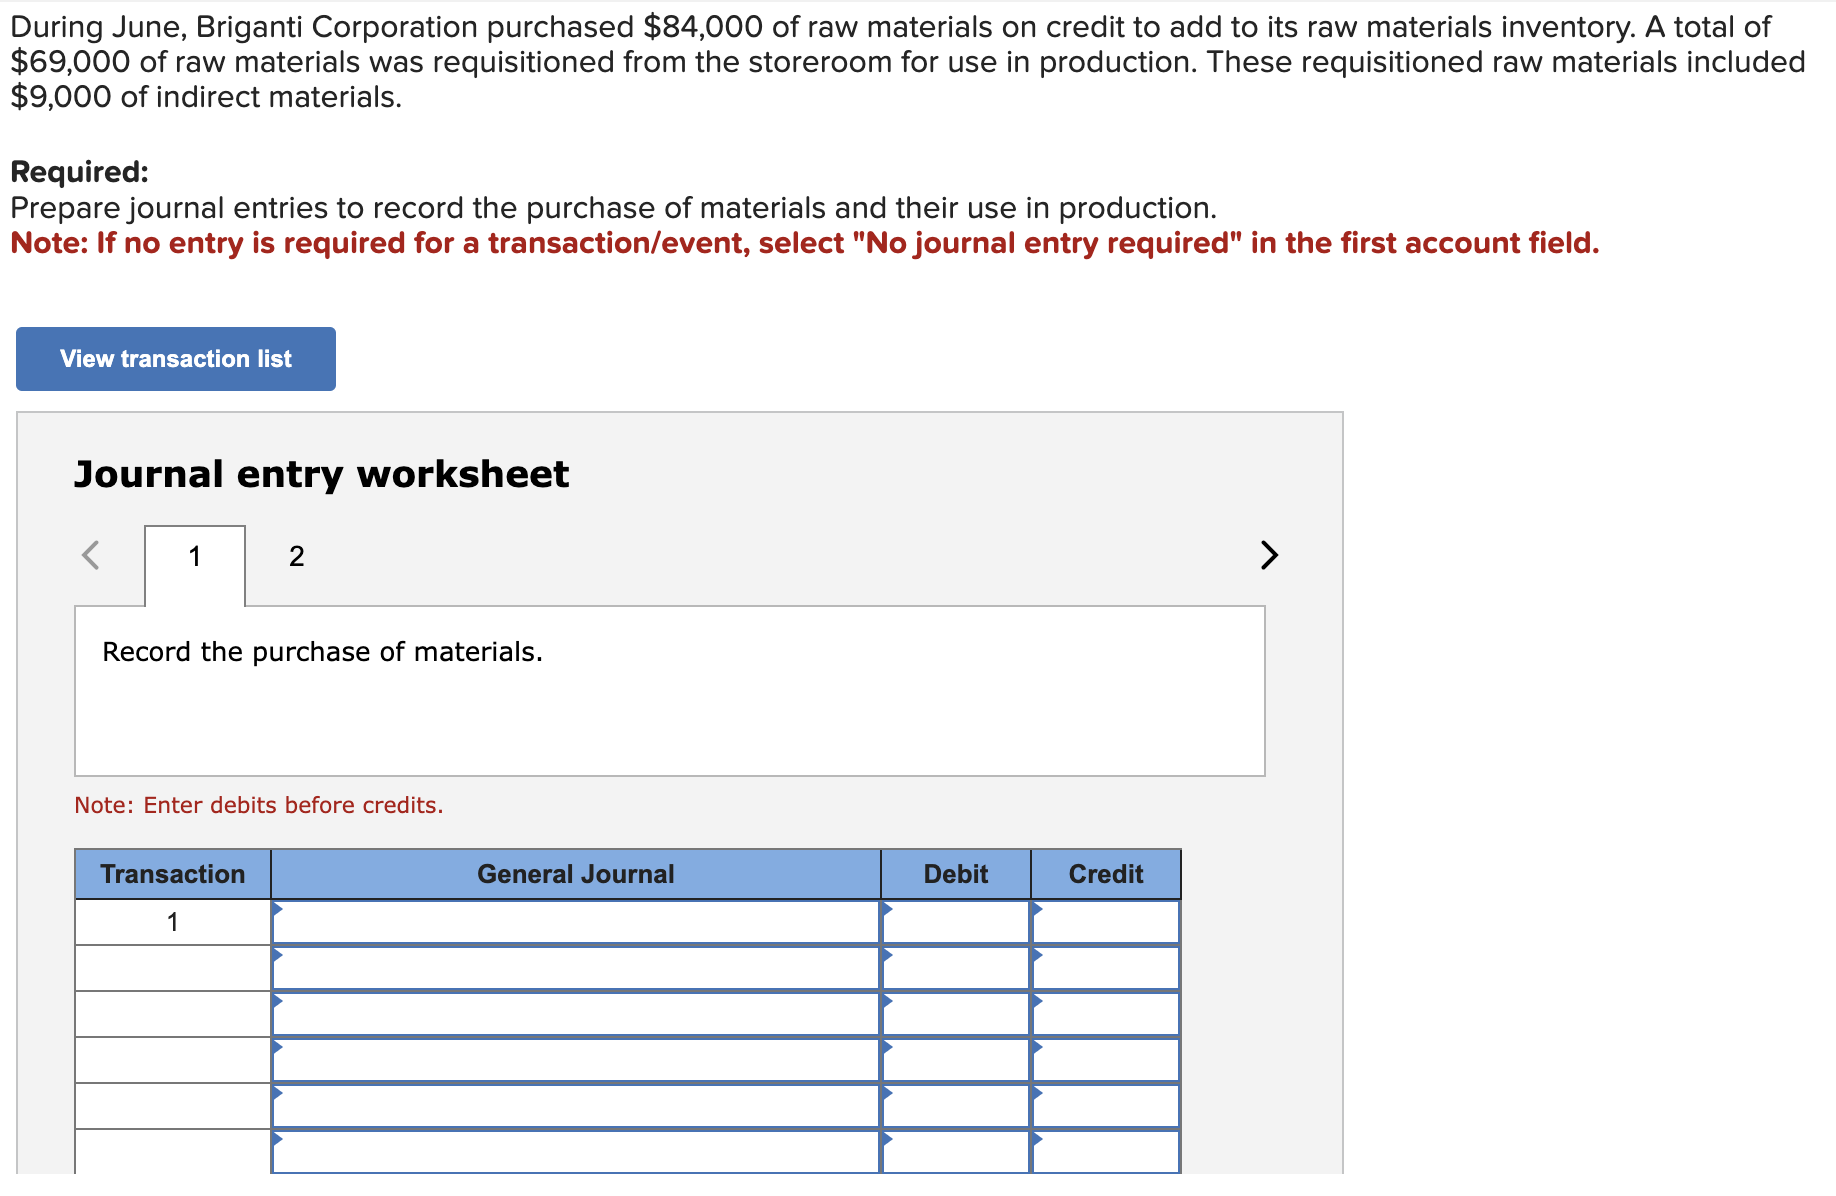The height and width of the screenshot is (1196, 1836).
Task: Open the account dropdown in the second journal row
Action: tap(277, 956)
